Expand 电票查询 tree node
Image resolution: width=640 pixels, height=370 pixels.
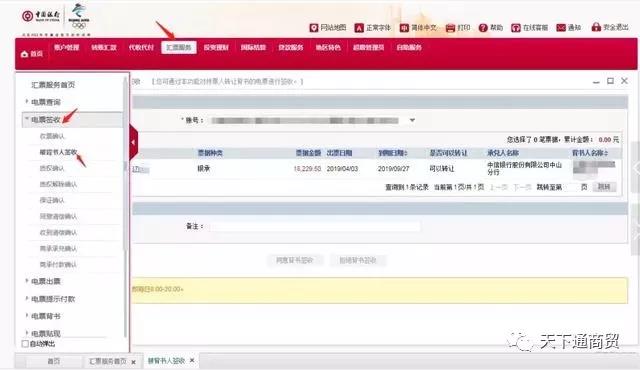point(27,101)
